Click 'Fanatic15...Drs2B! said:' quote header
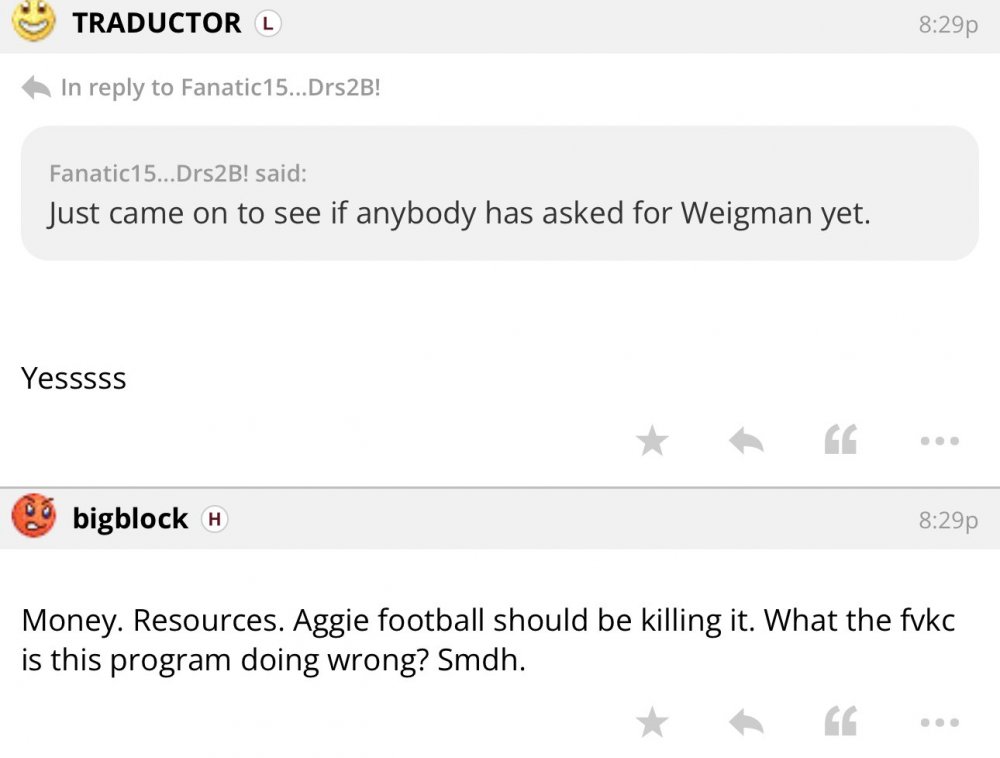This screenshot has height=758, width=1000. click(x=178, y=174)
